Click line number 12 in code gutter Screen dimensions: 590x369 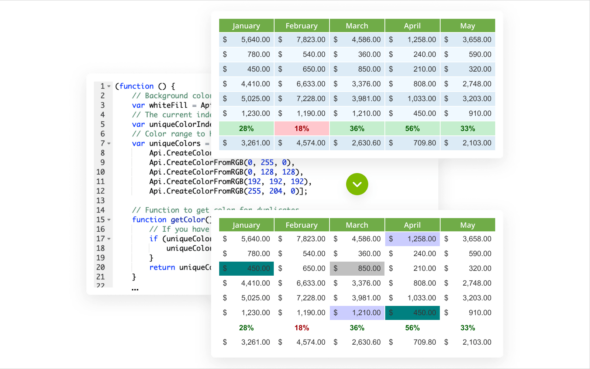tap(100, 191)
